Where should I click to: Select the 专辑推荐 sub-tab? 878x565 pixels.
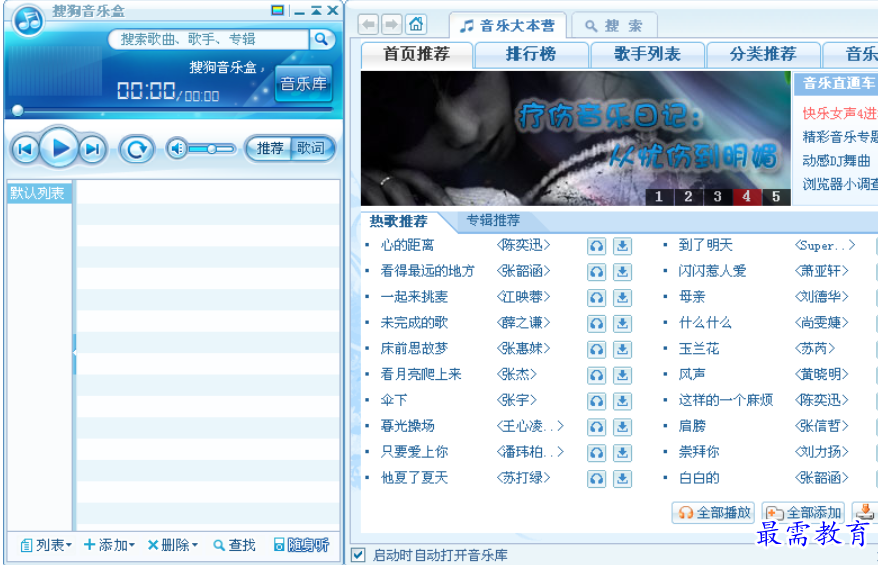(493, 221)
